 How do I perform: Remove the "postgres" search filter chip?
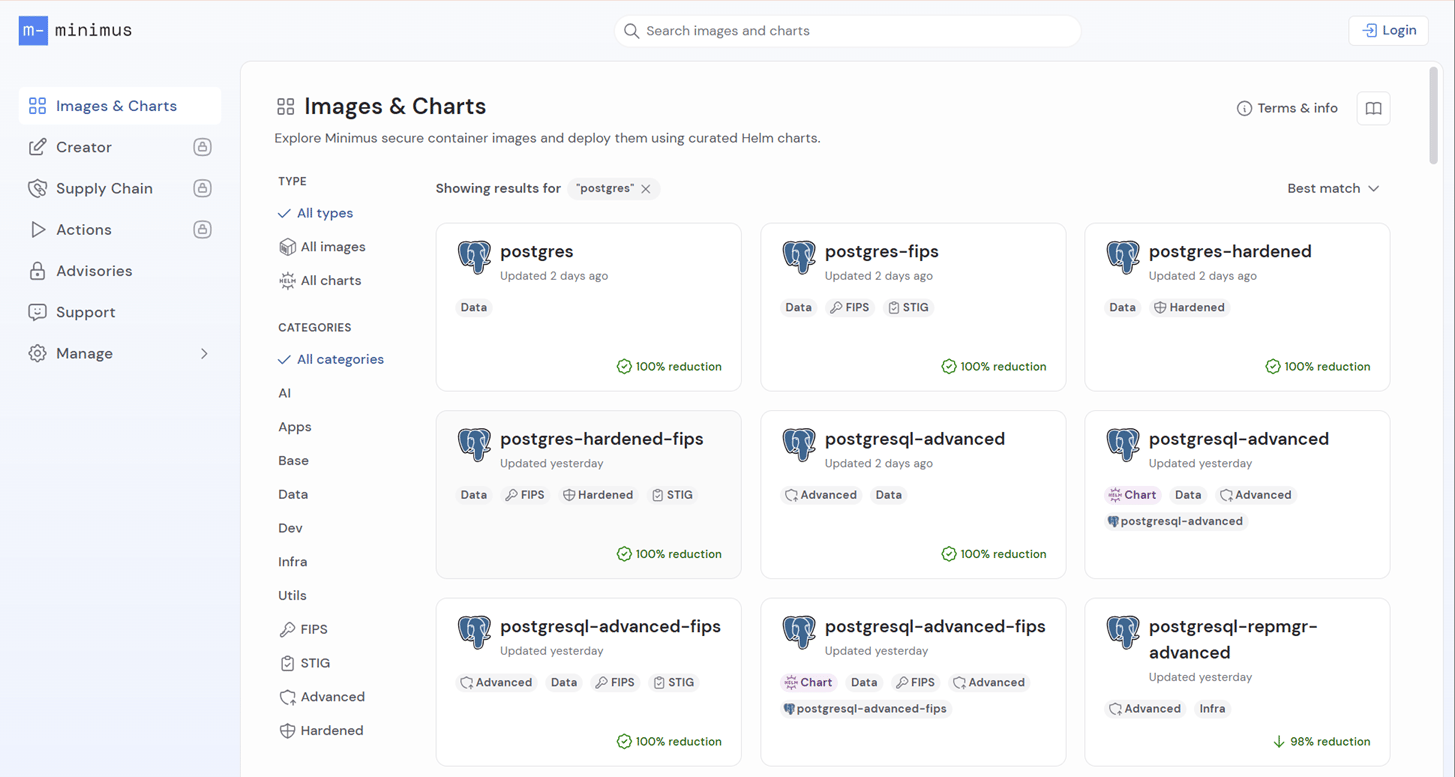click(x=646, y=189)
